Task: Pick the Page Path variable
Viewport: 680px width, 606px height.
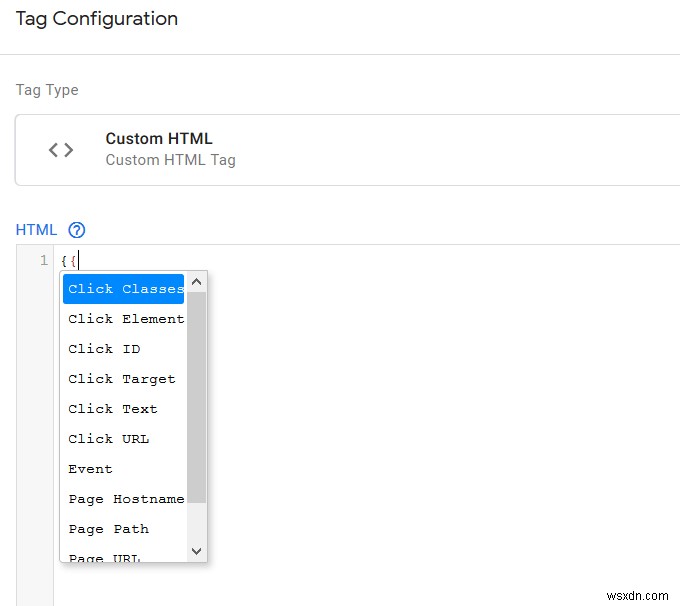Action: [x=124, y=529]
